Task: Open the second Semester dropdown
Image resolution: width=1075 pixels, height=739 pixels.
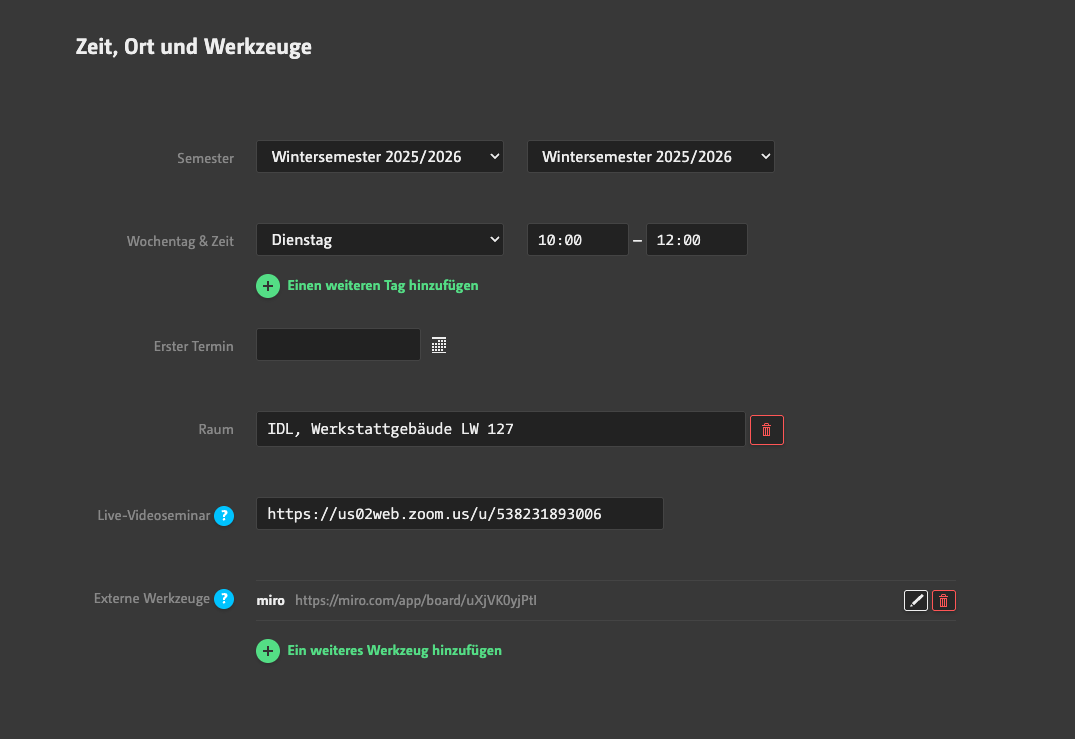Action: tap(651, 157)
